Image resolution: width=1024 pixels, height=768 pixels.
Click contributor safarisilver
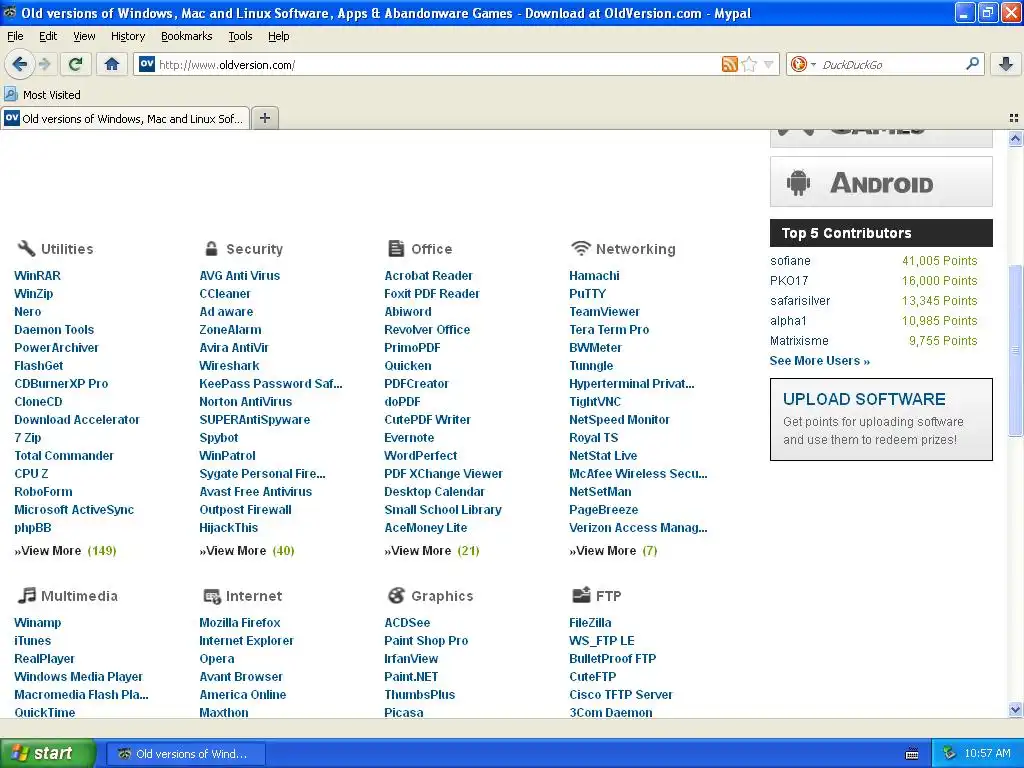(x=800, y=300)
